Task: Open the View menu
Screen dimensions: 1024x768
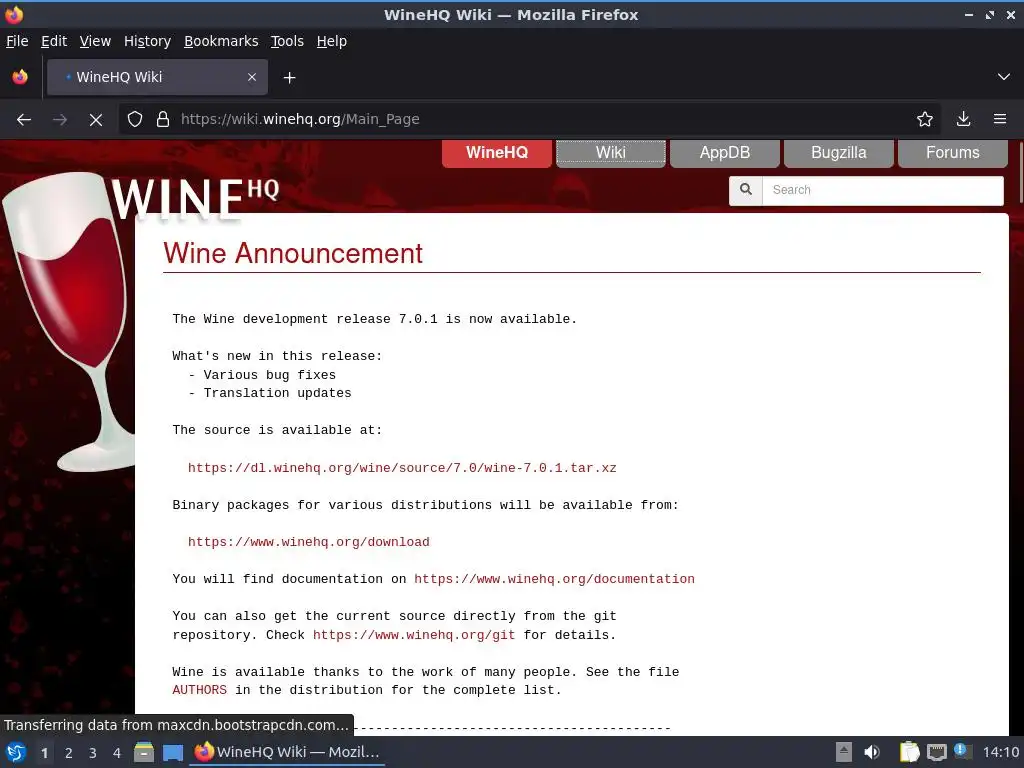Action: (95, 41)
